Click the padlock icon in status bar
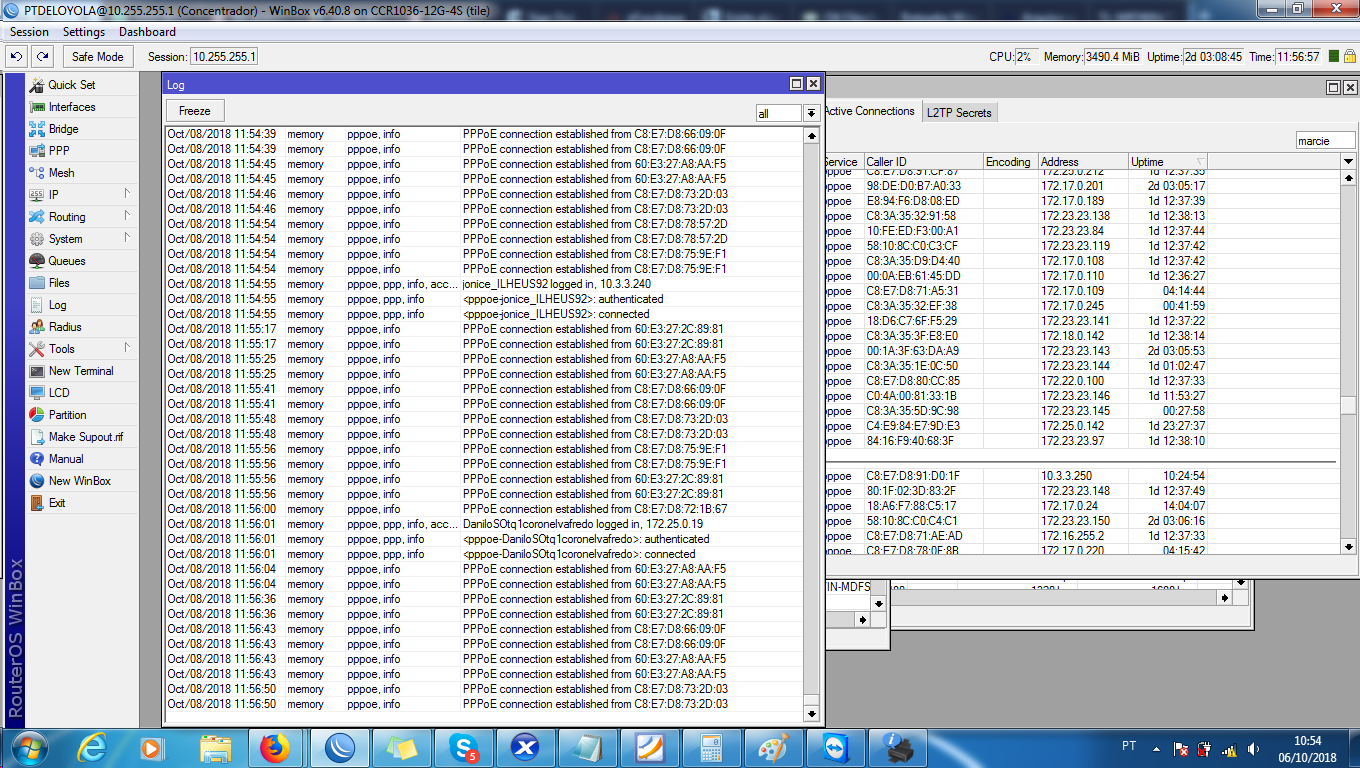This screenshot has height=768, width=1360. pyautogui.click(x=1351, y=57)
